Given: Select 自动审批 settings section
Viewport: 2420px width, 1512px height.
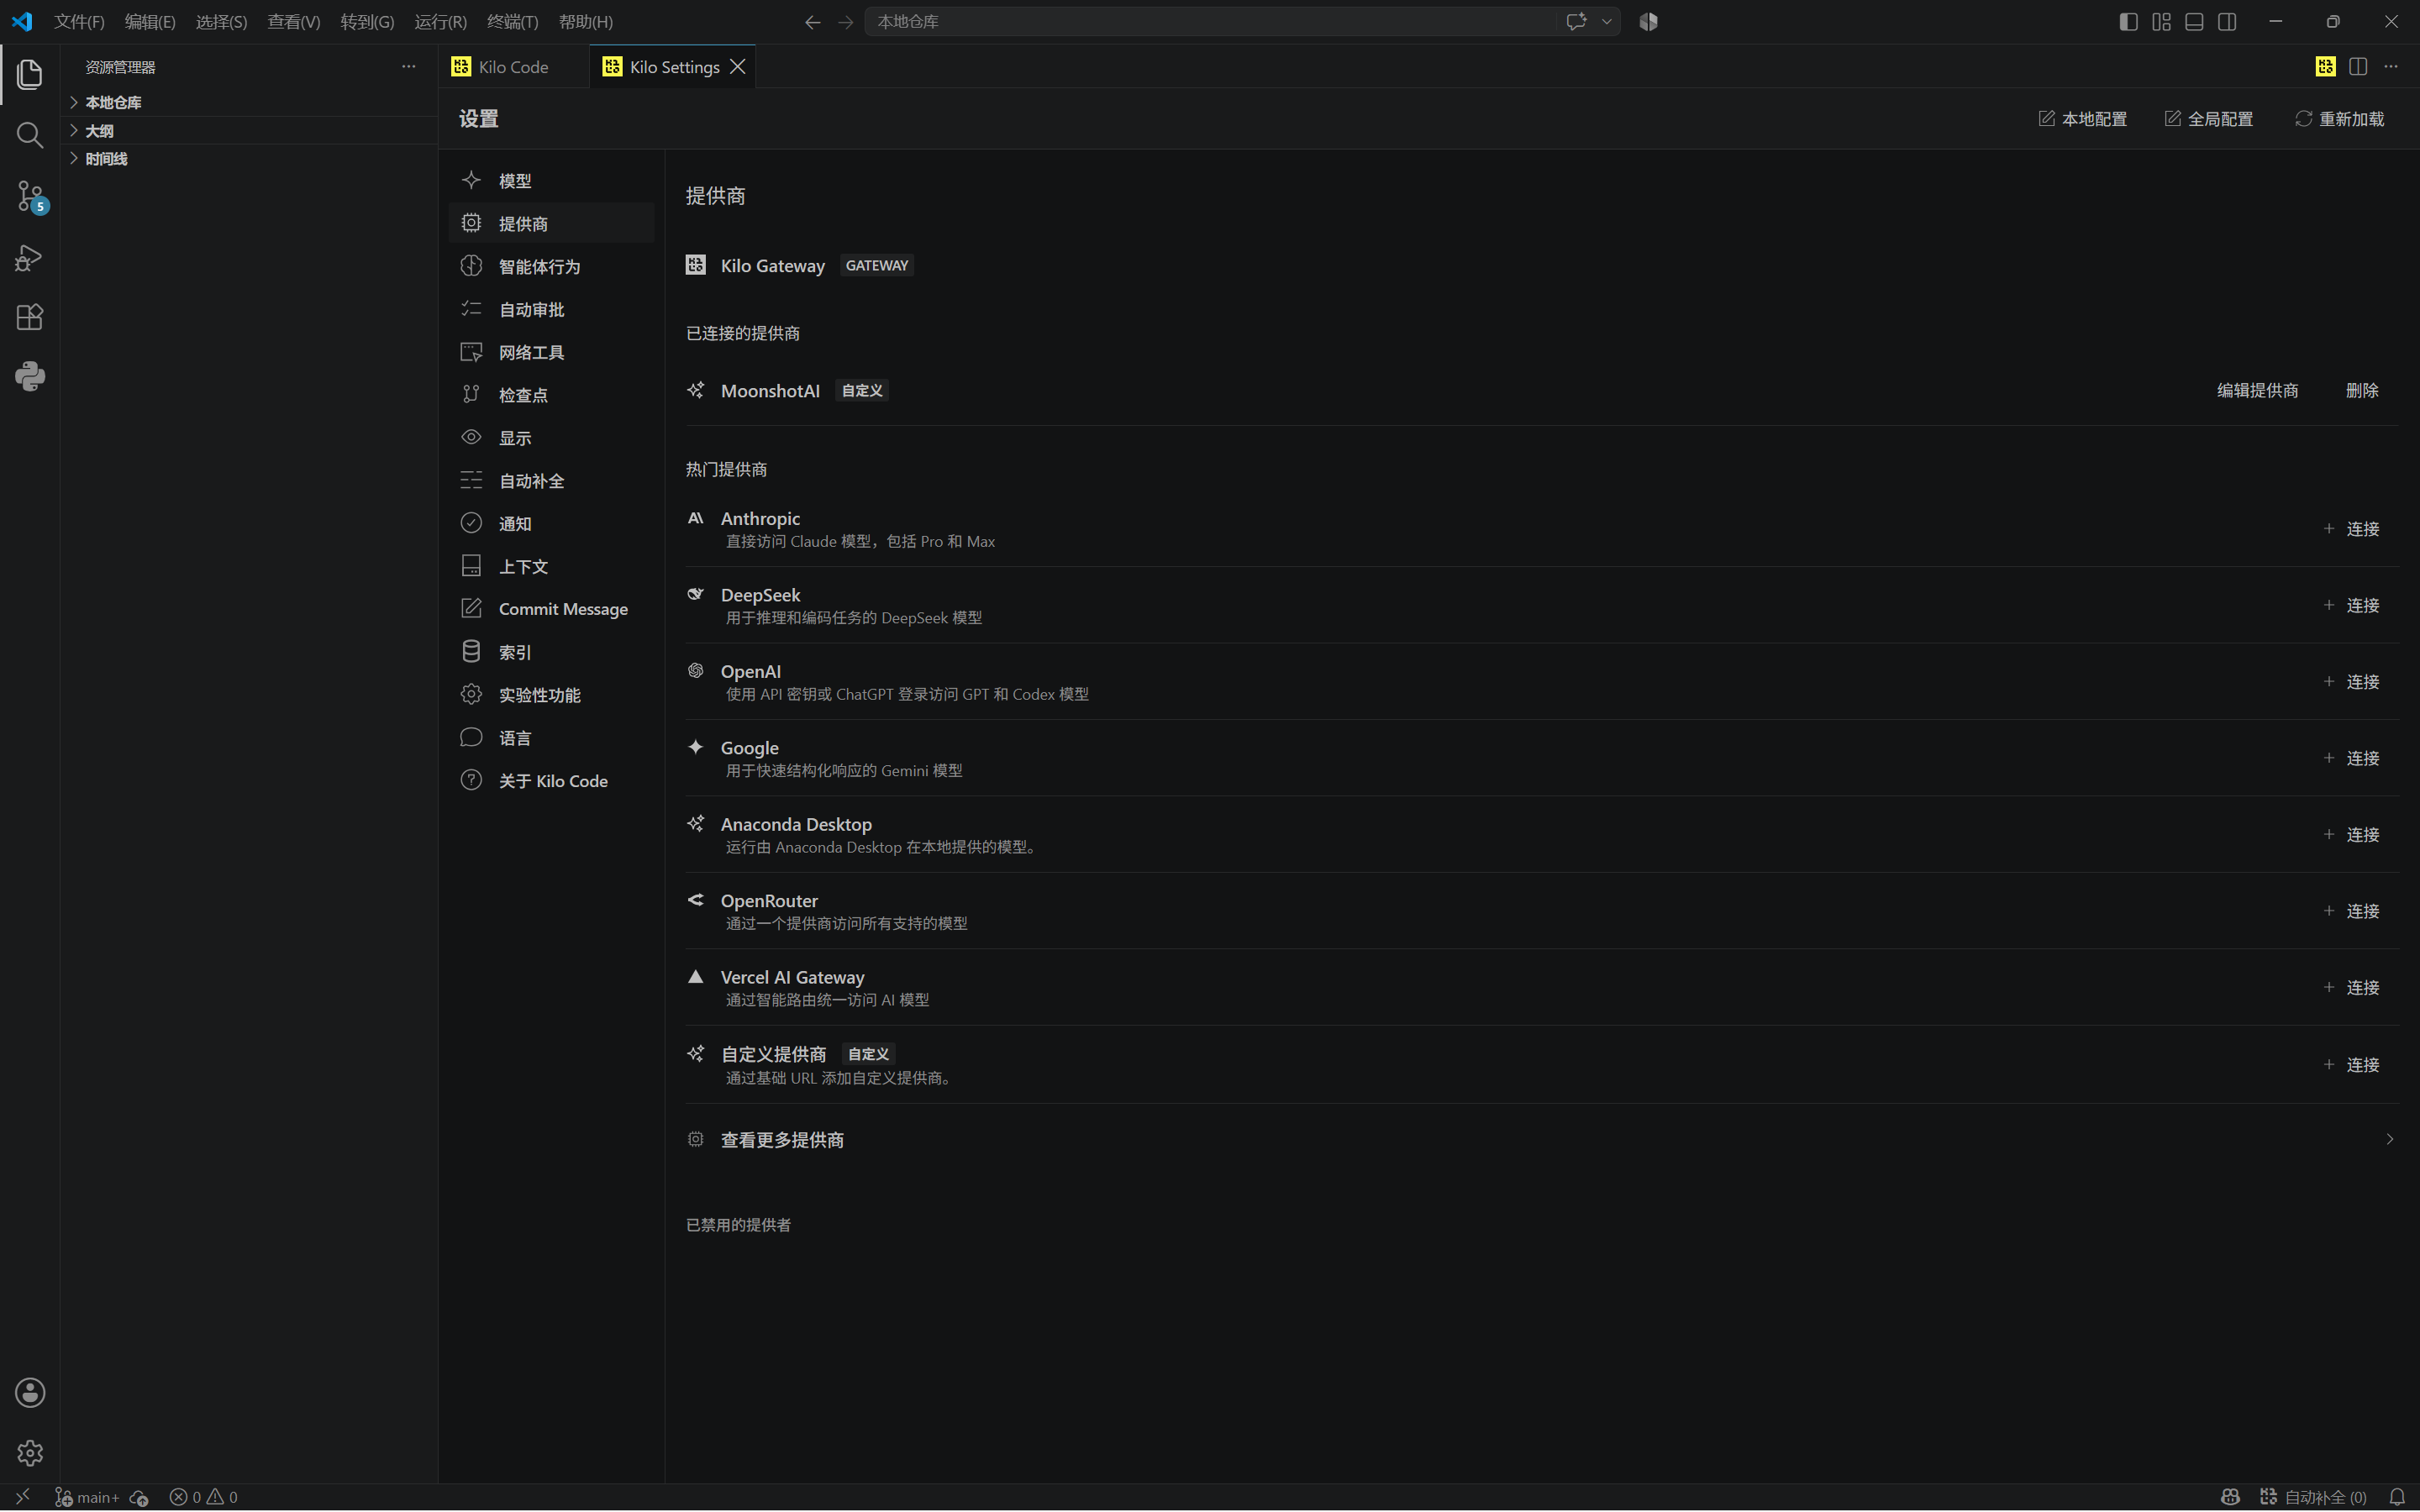Looking at the screenshot, I should point(552,309).
